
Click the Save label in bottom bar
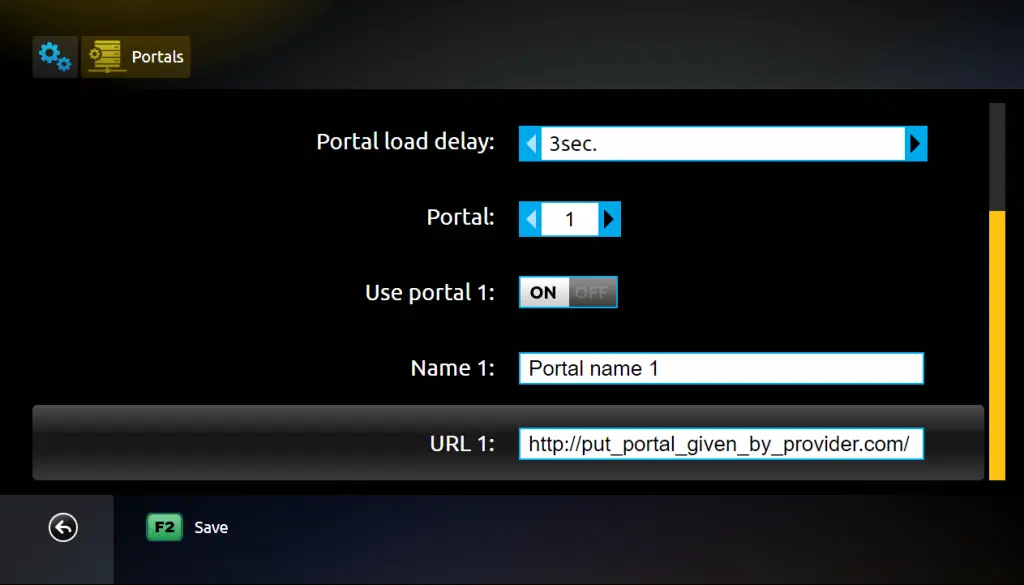click(x=211, y=528)
